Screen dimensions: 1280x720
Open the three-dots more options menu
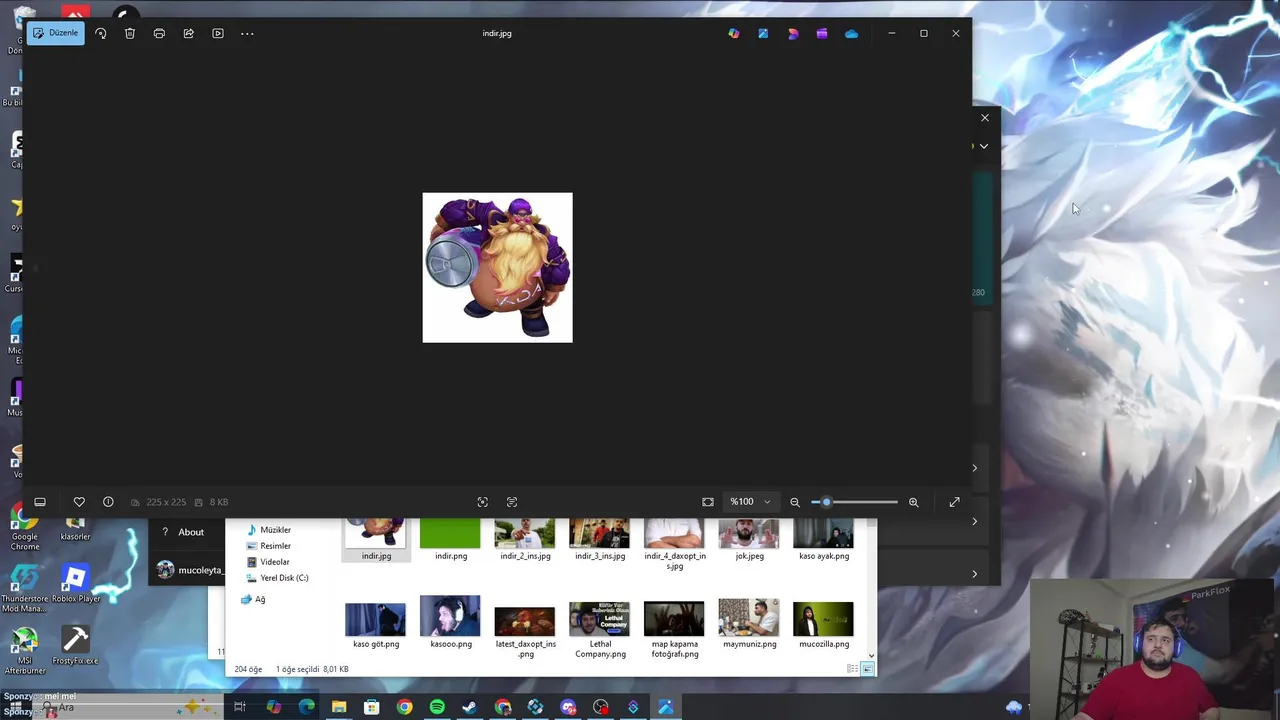[247, 33]
